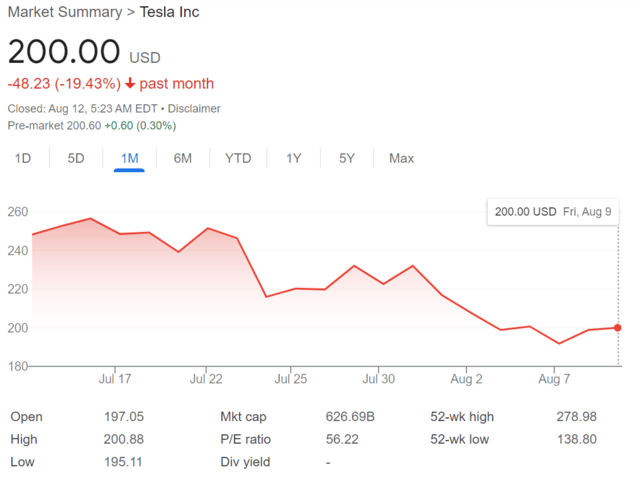Open the 1Y chart range
Screen dimensions: 640x477
coord(293,158)
